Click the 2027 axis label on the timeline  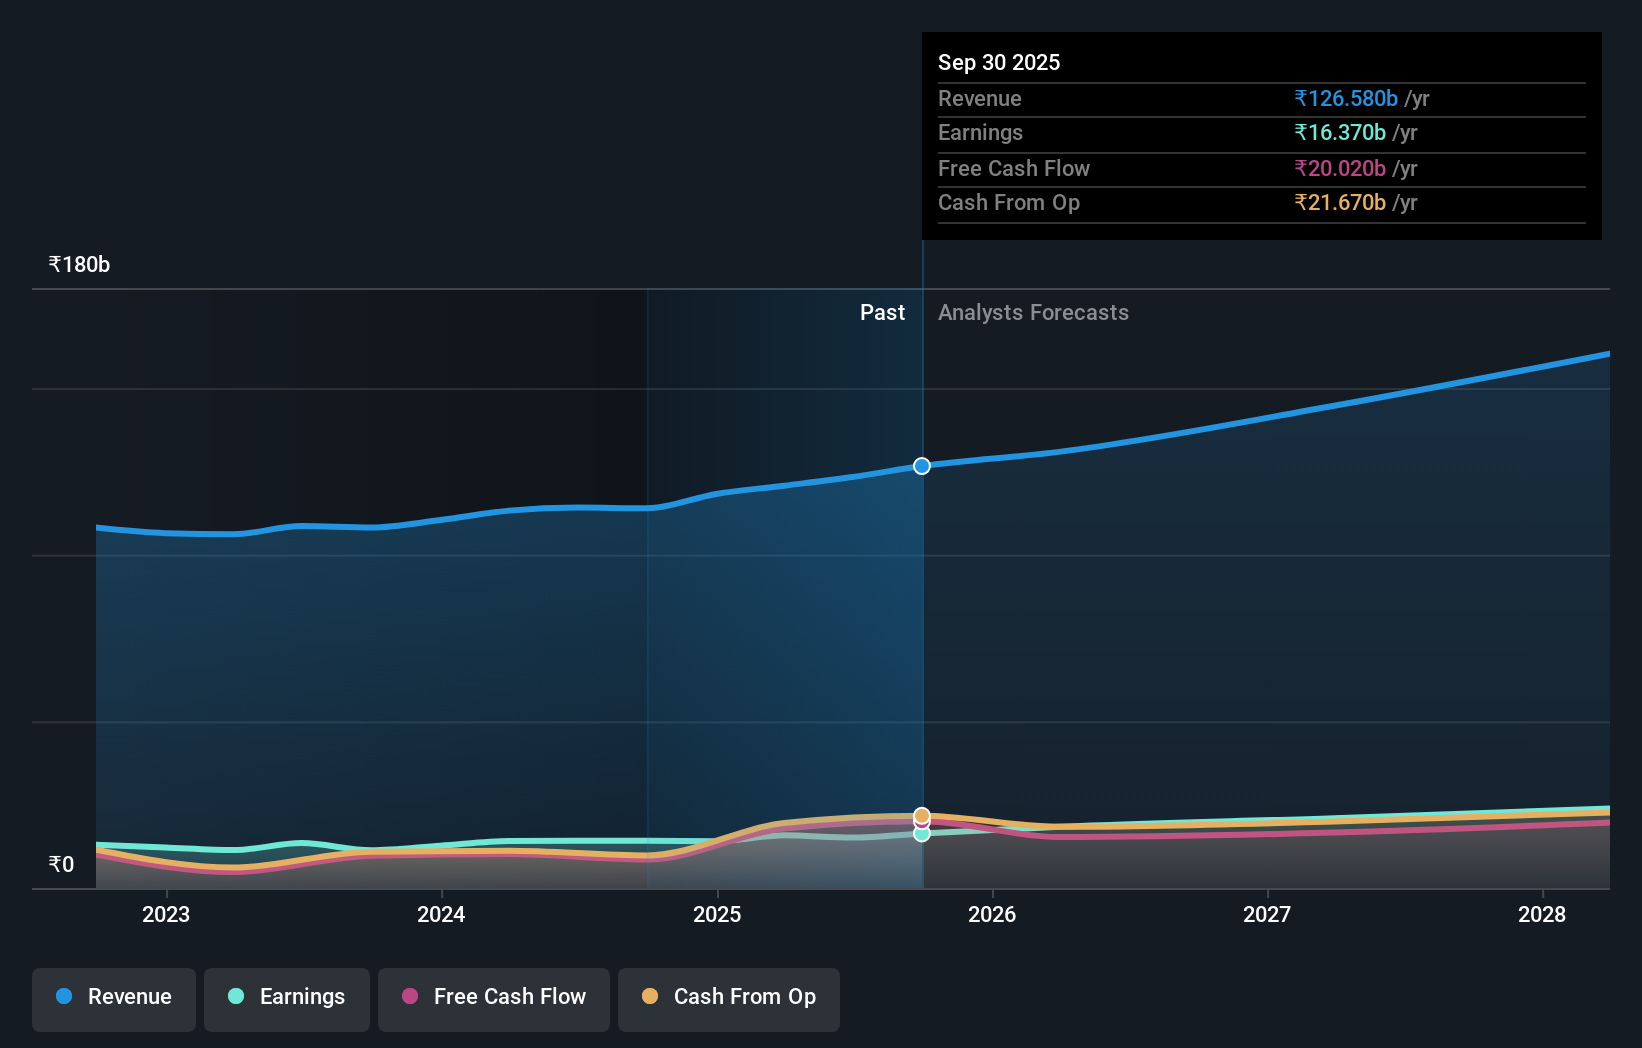(1267, 914)
